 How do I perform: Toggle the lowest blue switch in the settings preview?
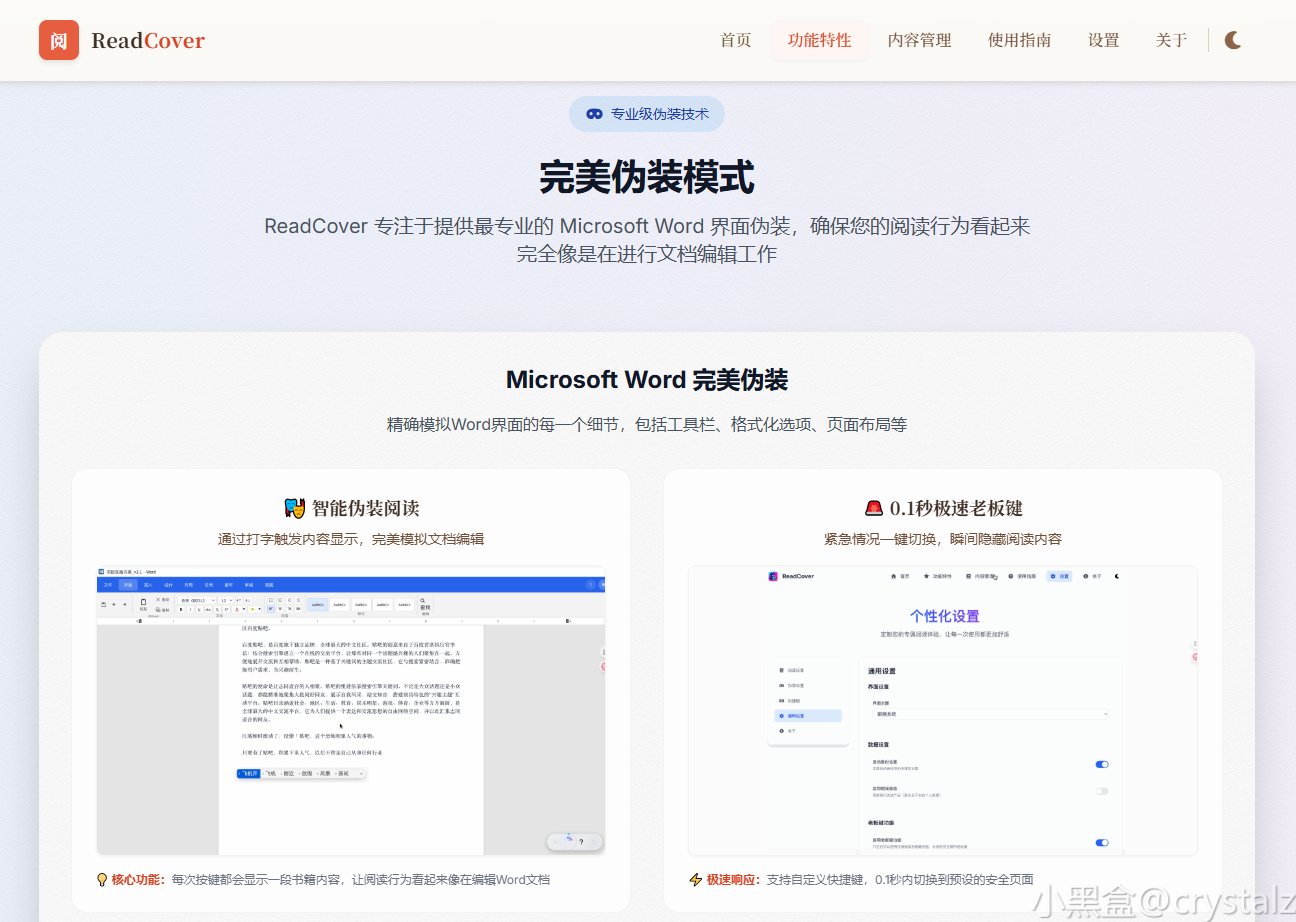1102,843
